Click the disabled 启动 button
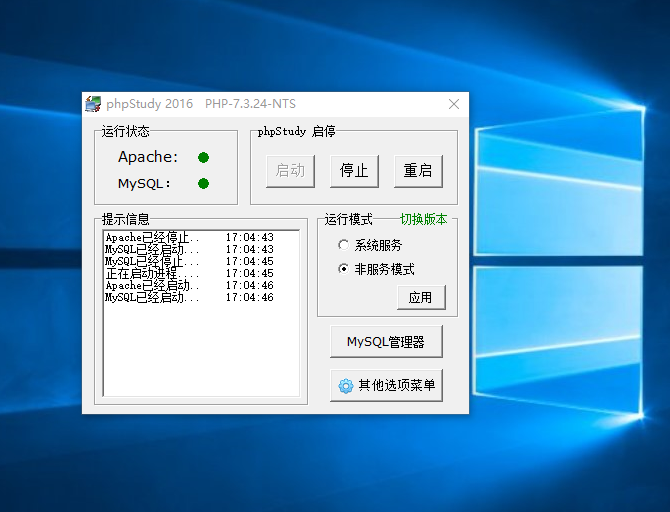The width and height of the screenshot is (670, 512). [x=290, y=171]
